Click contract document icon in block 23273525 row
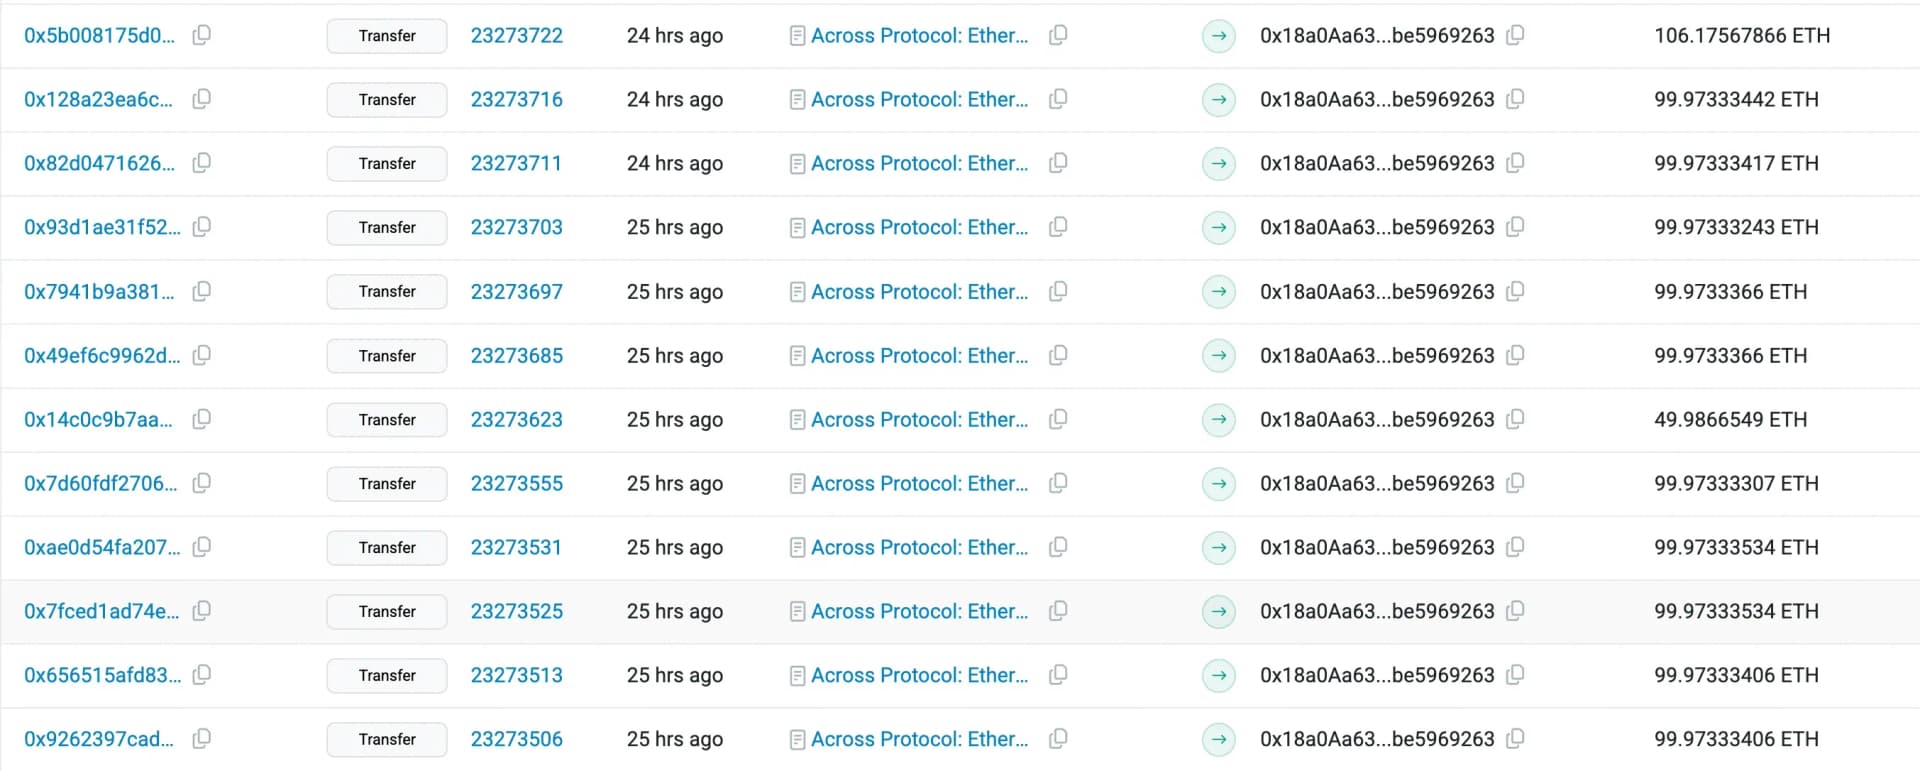Image resolution: width=1920 pixels, height=771 pixels. (797, 612)
